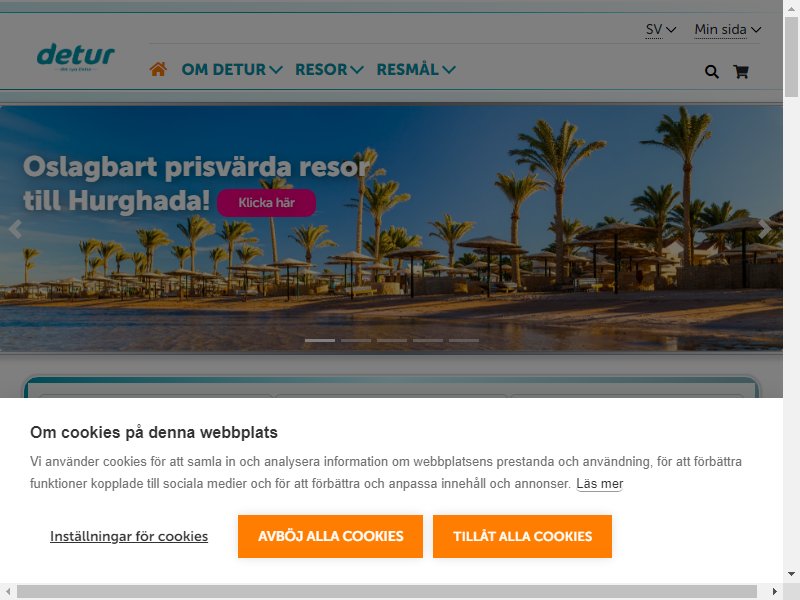Viewport: 800px width, 600px height.
Task: Click the horizontal scrollbar right arrow
Action: pos(774,591)
